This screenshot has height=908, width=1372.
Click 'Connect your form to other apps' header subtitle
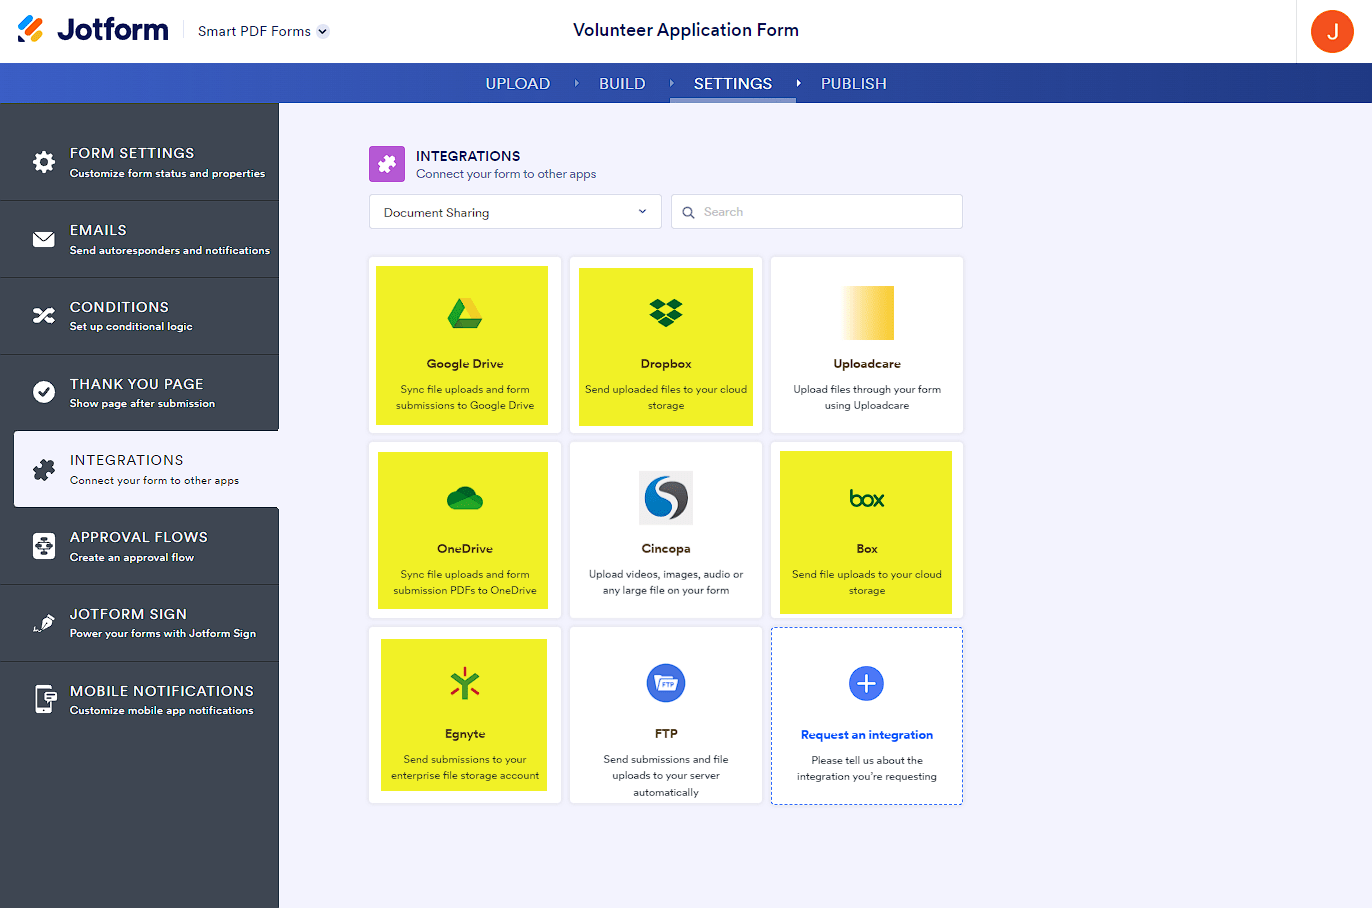[506, 174]
